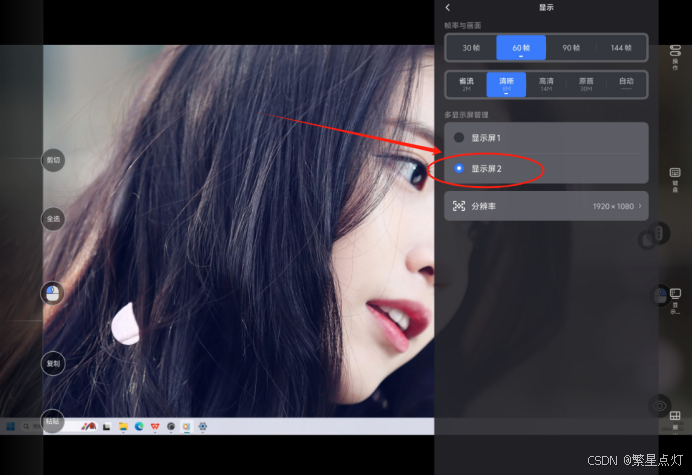
Task: Launch Microsoft Edge from the taskbar
Action: [x=139, y=426]
